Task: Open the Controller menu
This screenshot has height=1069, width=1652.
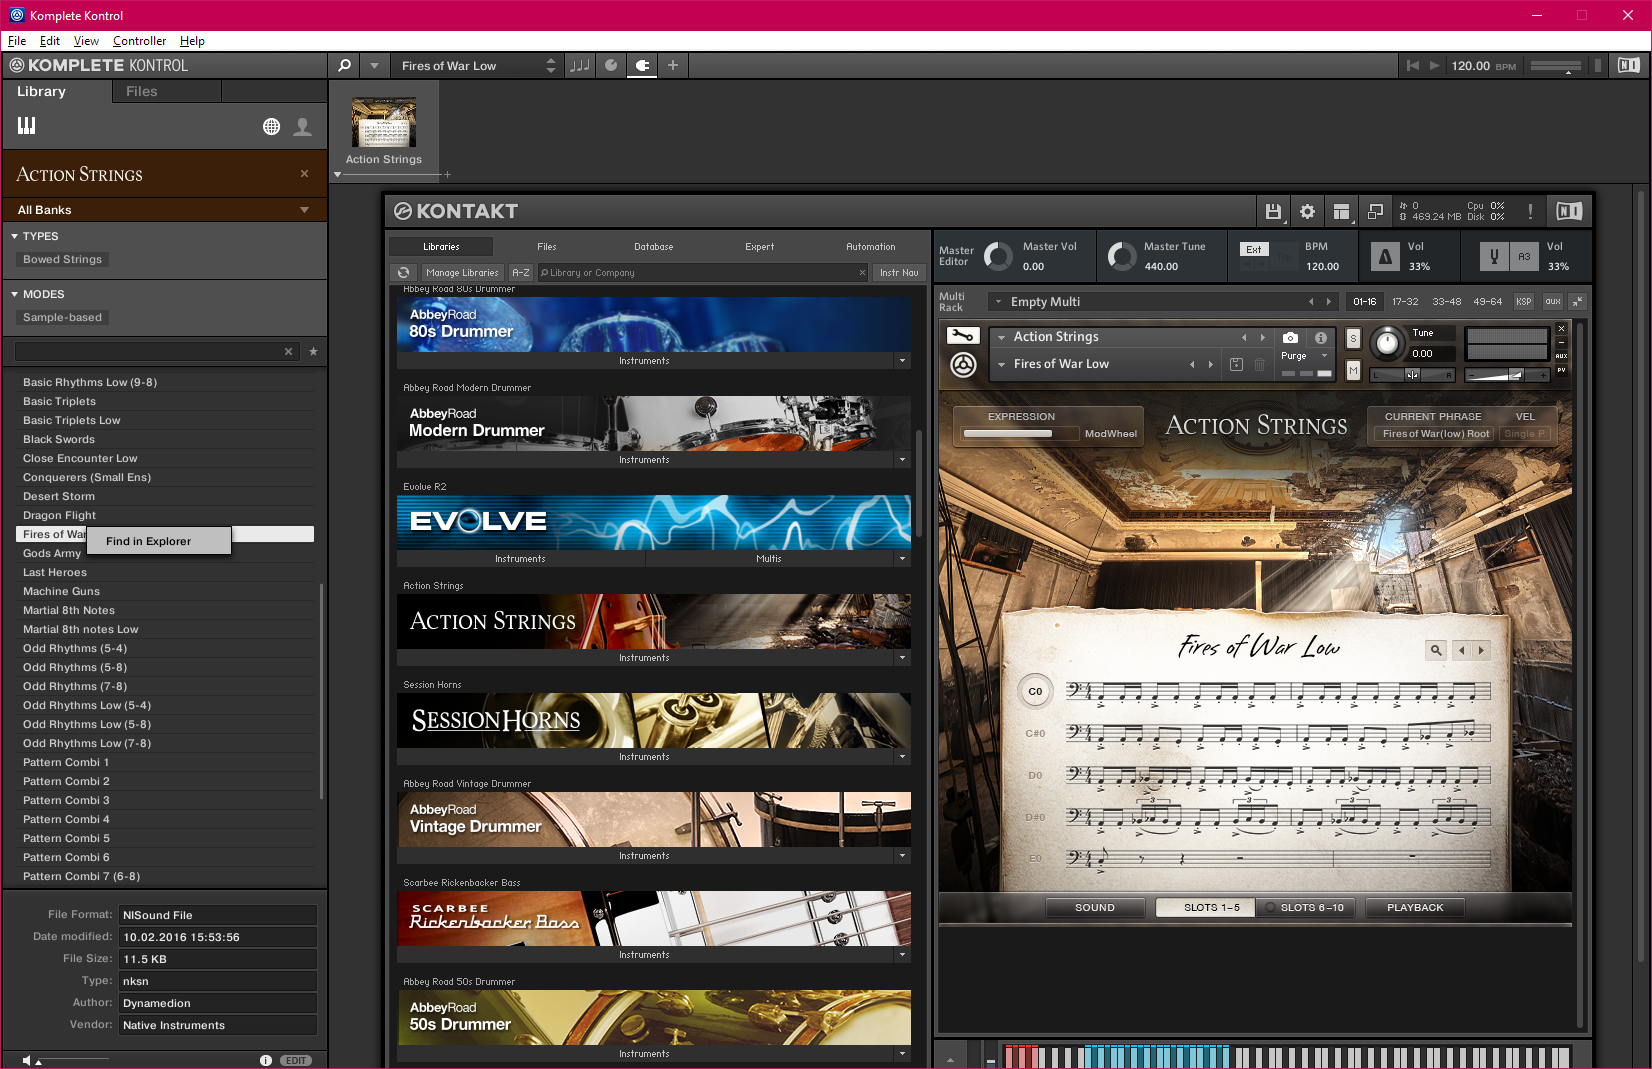Action: click(139, 41)
